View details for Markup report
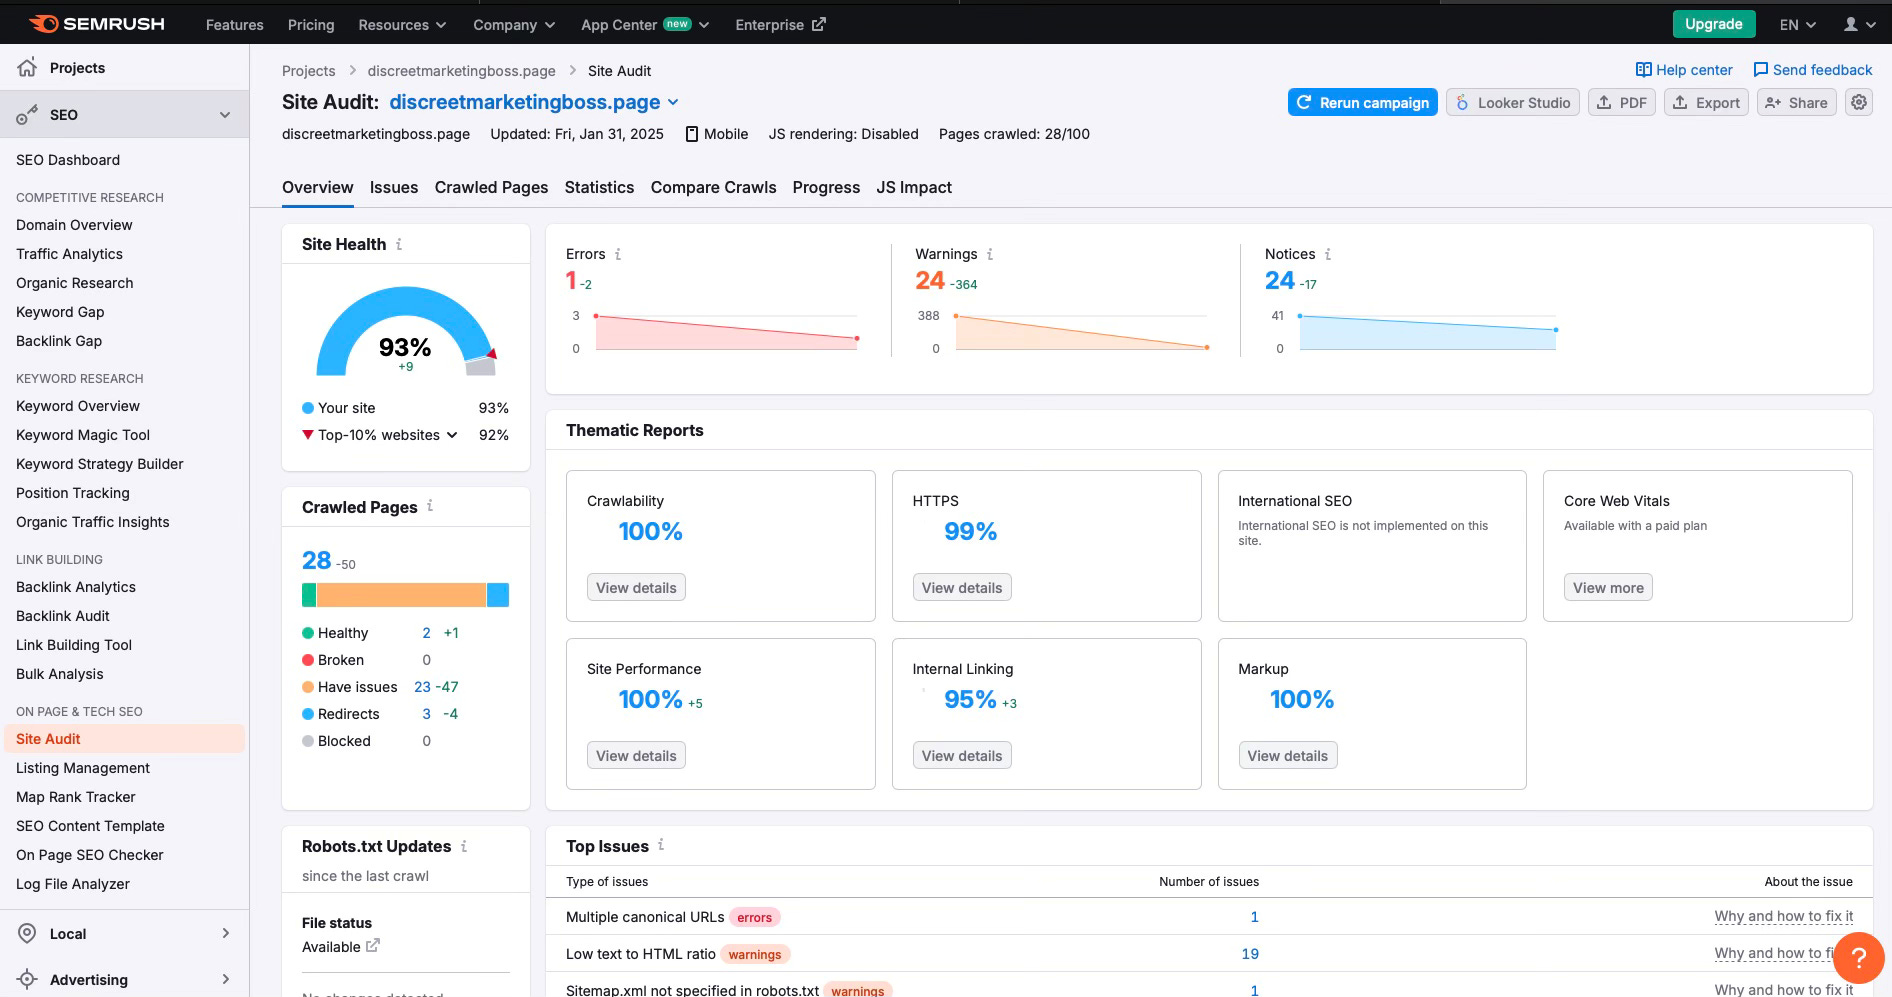Viewport: 1892px width, 997px height. tap(1288, 755)
